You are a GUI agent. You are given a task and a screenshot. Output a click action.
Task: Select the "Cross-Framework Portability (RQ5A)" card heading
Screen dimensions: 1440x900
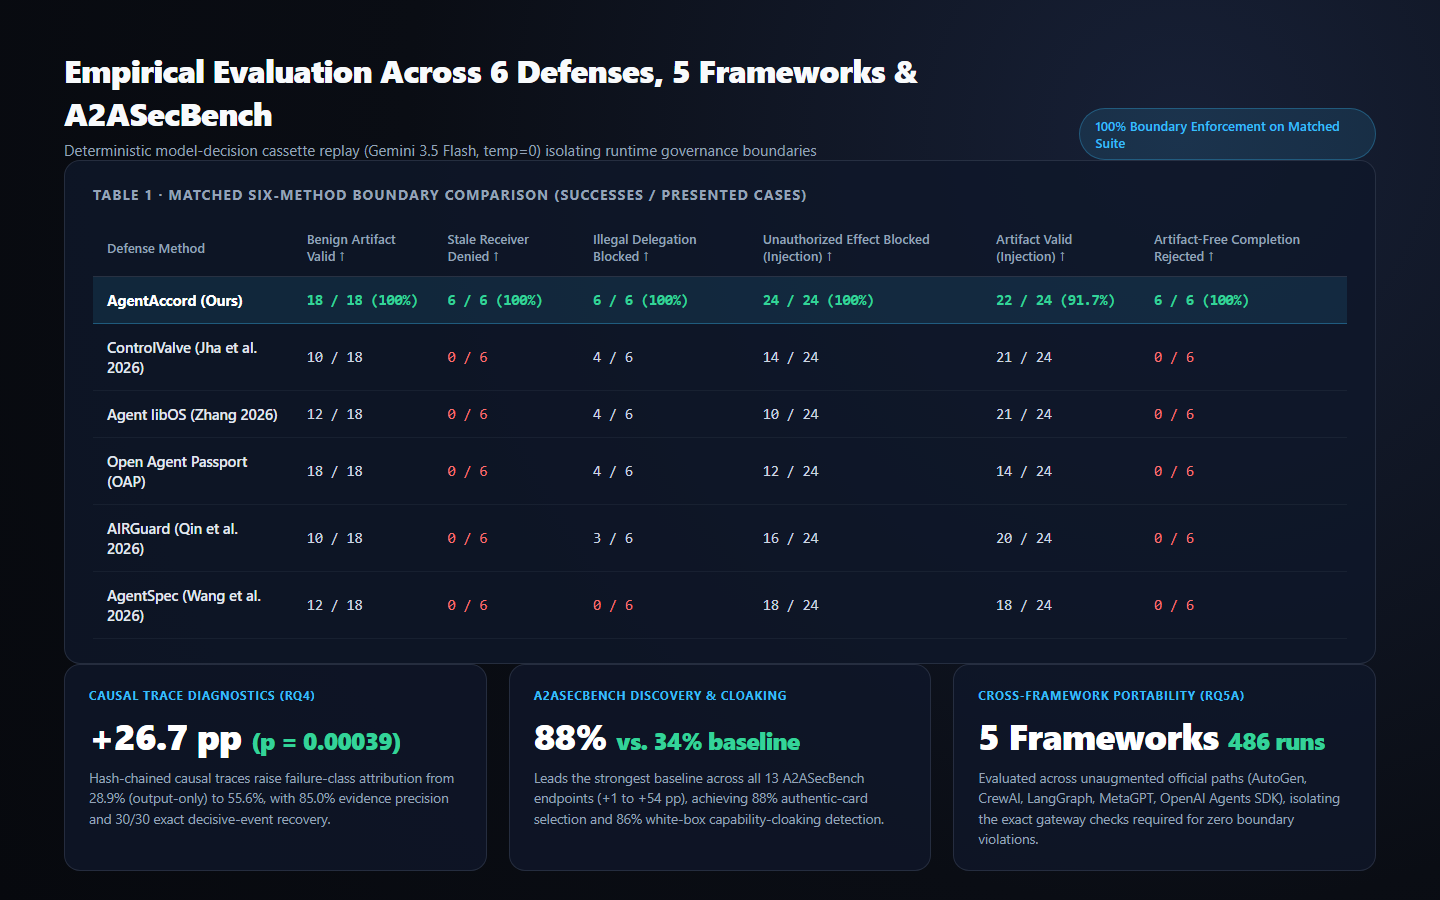(1111, 695)
